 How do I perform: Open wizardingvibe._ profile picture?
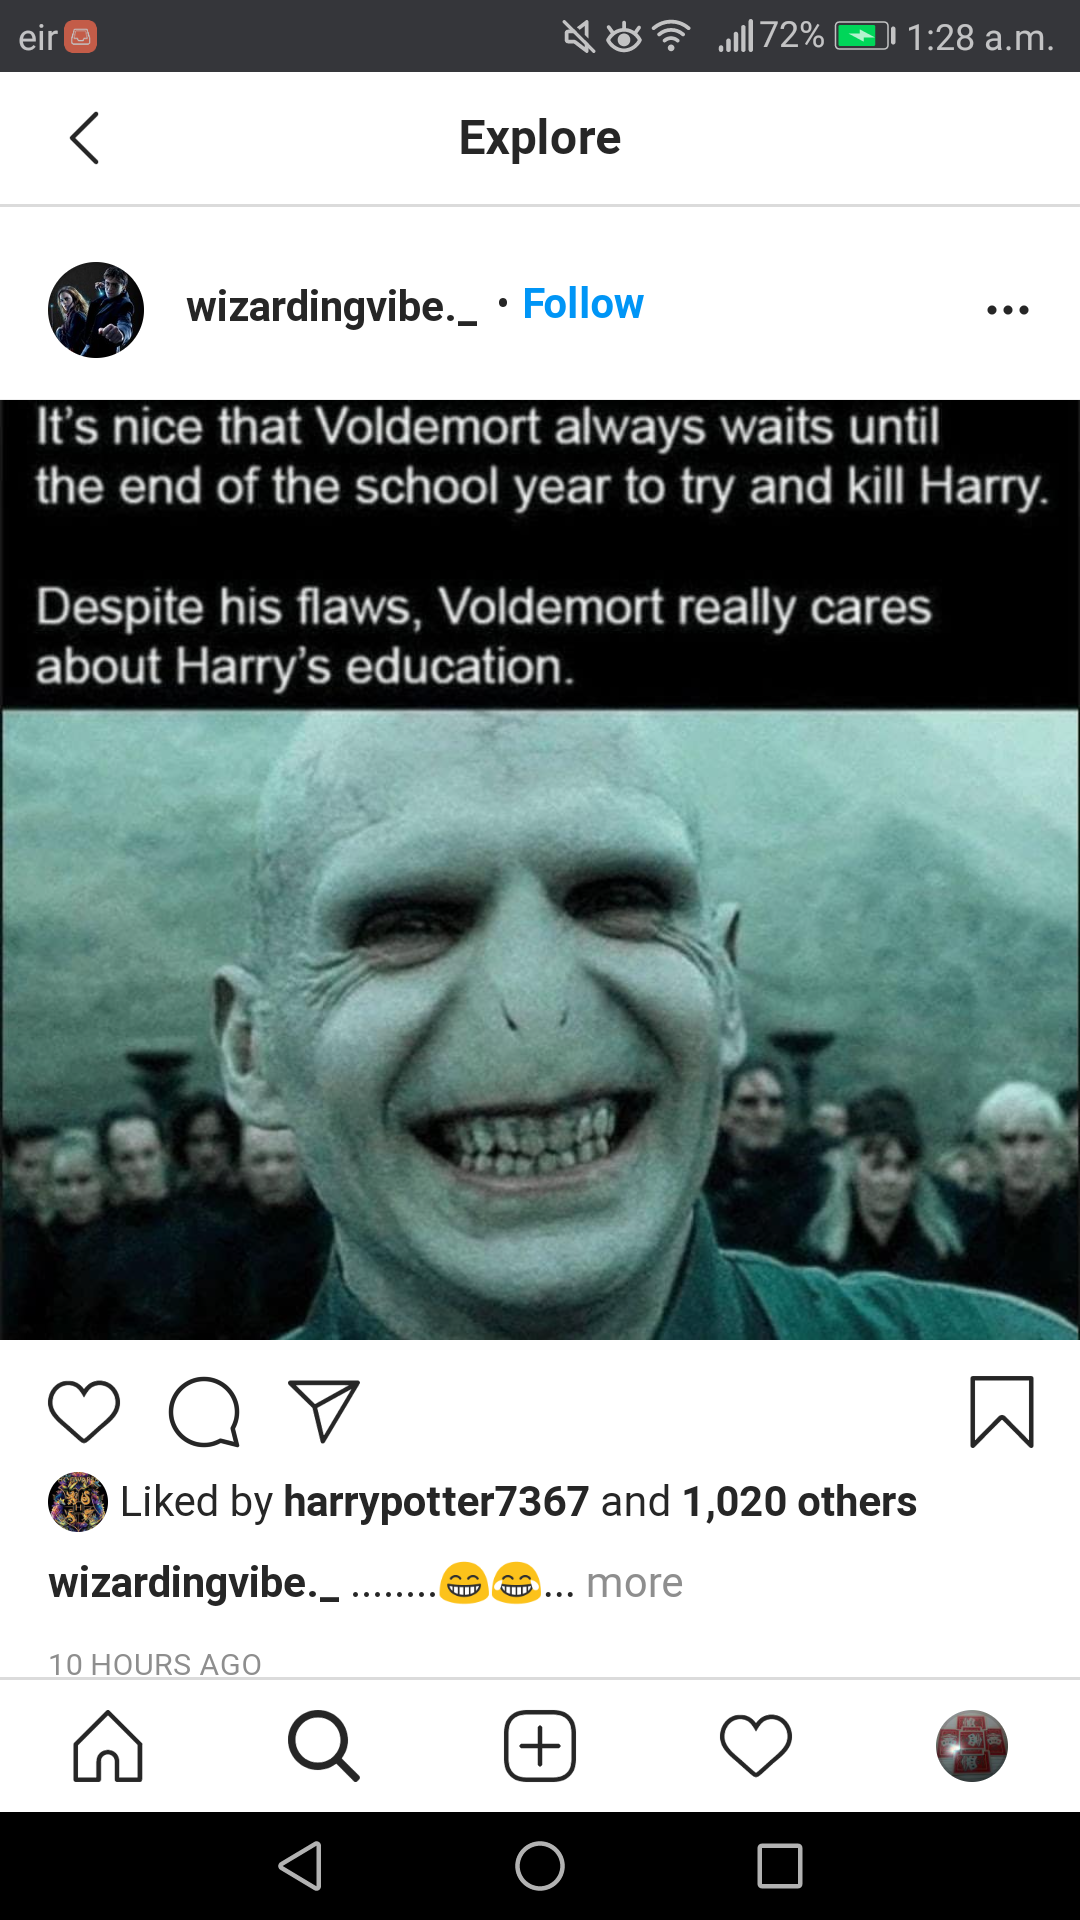(96, 310)
